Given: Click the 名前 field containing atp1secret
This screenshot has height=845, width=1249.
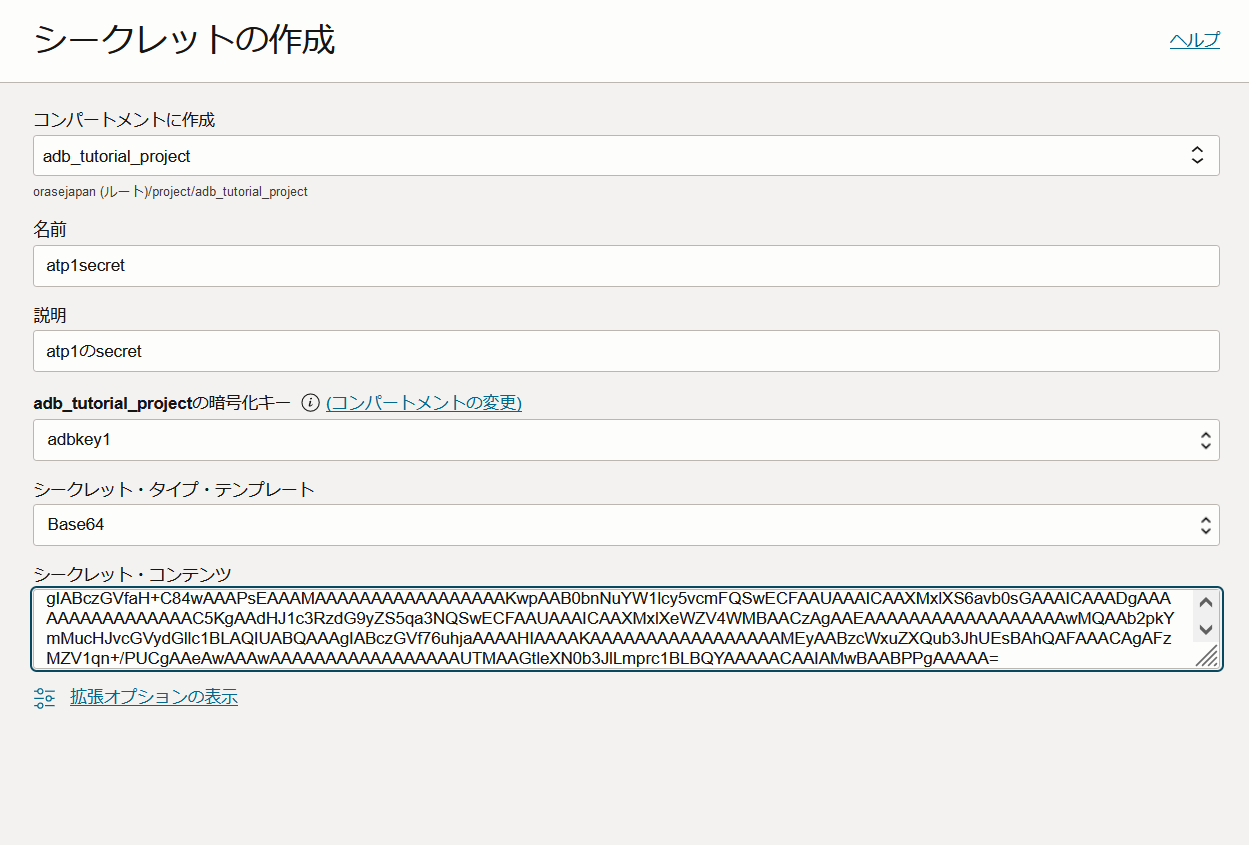Looking at the screenshot, I should pyautogui.click(x=626, y=266).
